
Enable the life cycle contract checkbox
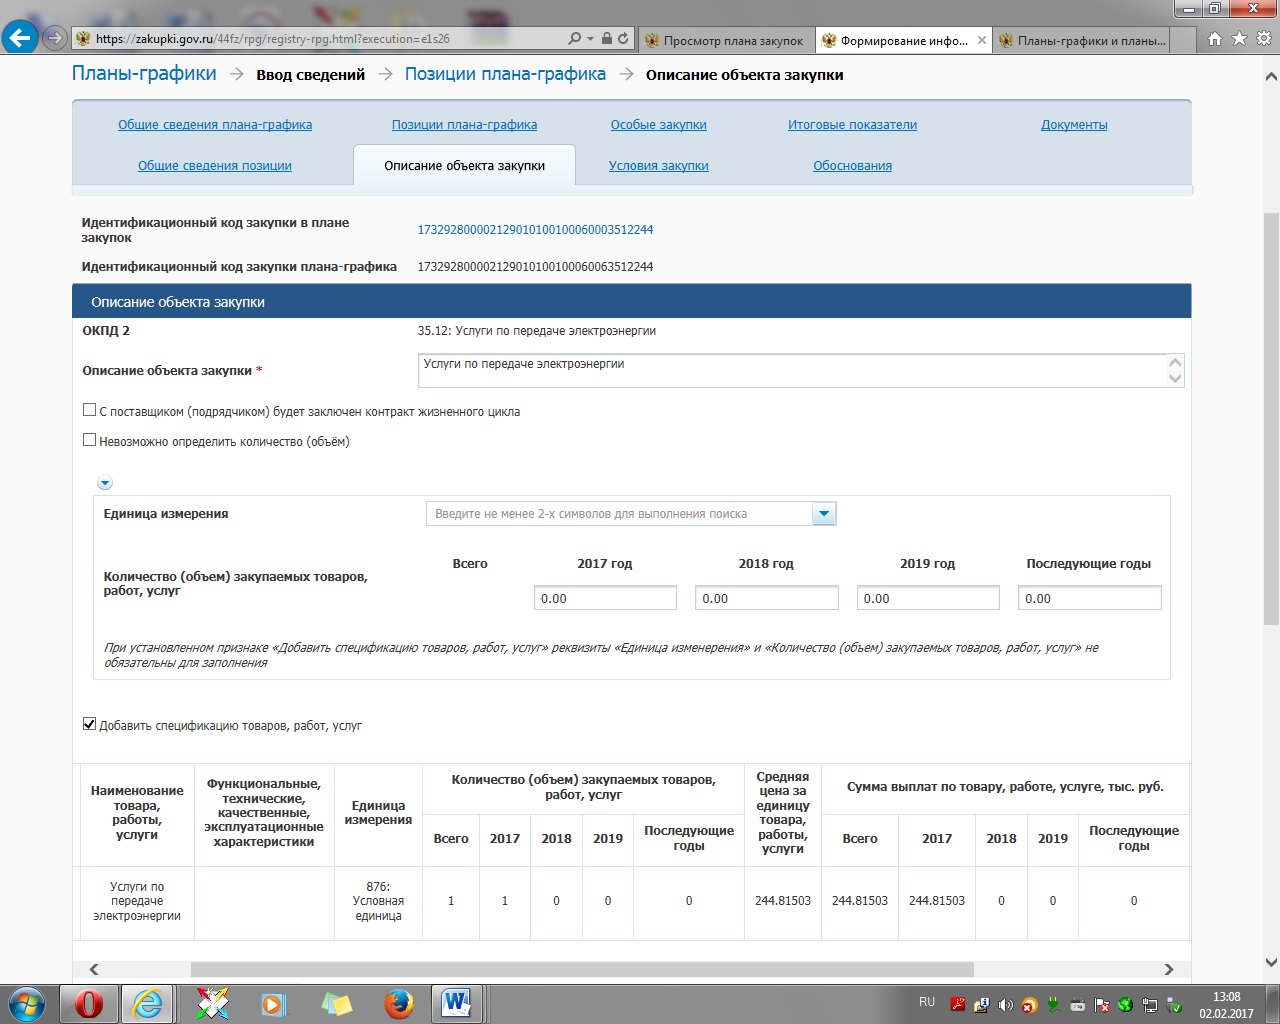89,410
